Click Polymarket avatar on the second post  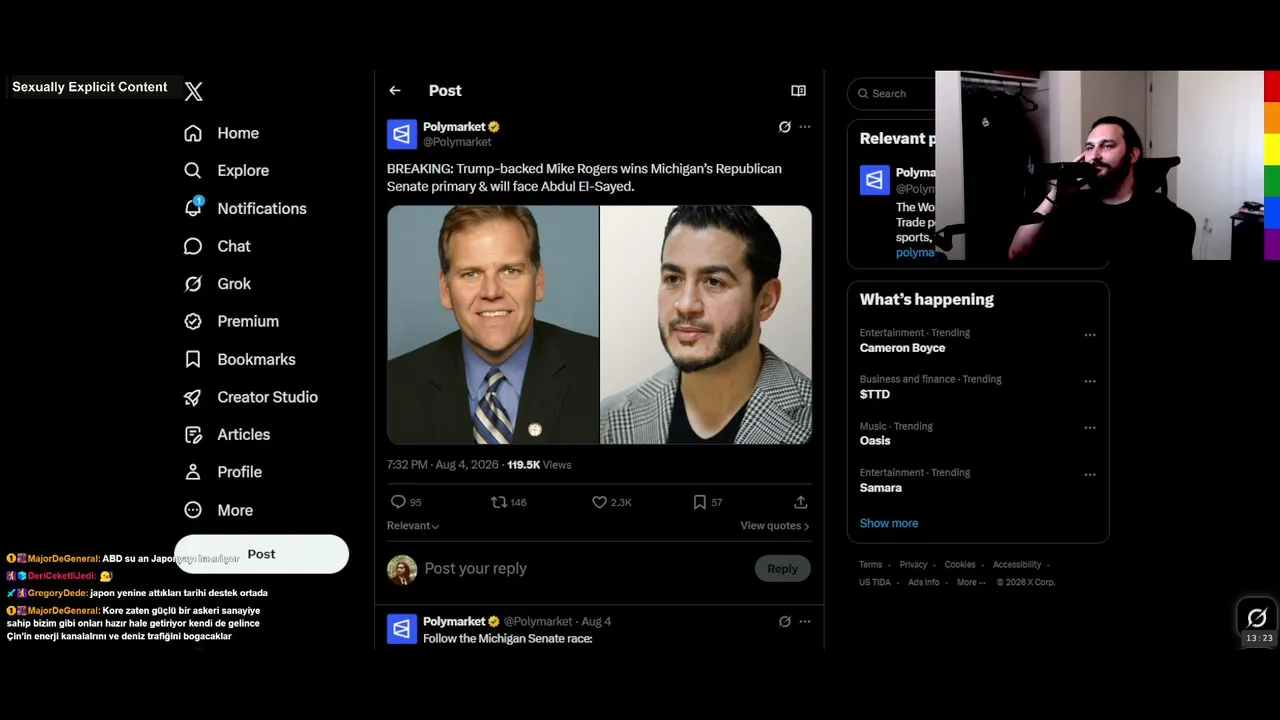[402, 629]
